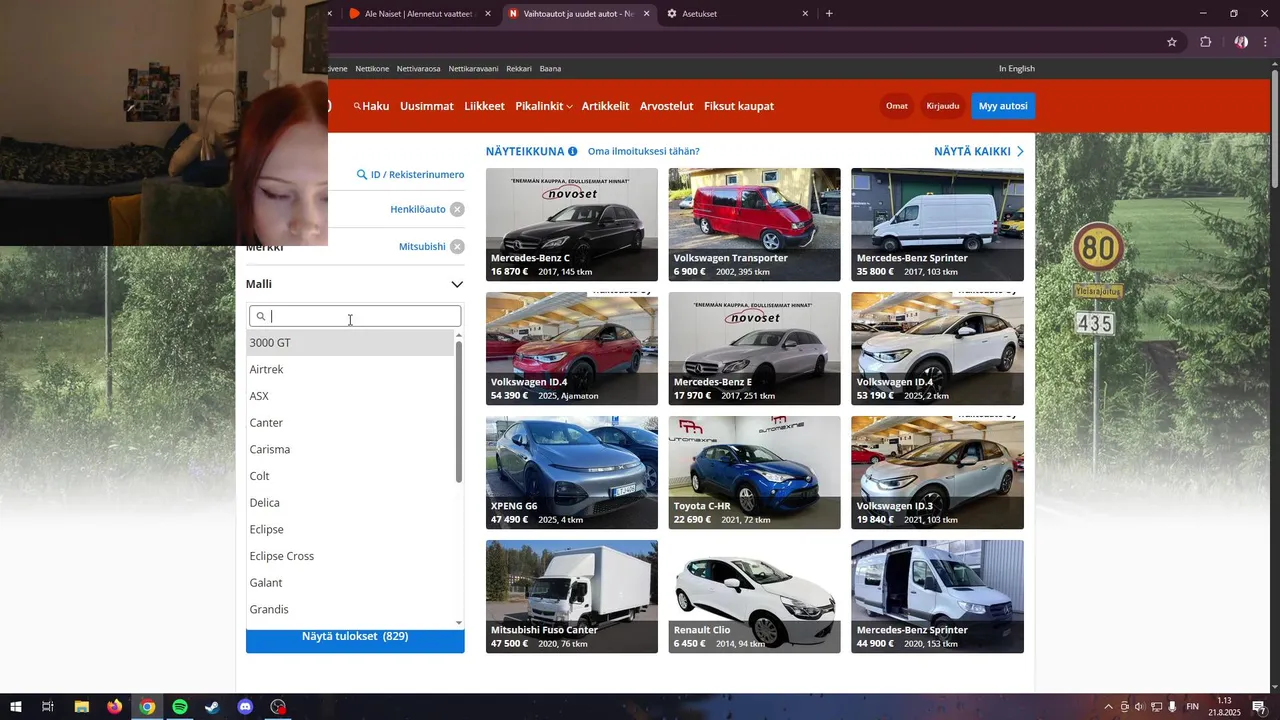Select 3000 GT from the model list
Viewport: 1280px width, 720px height.
click(351, 343)
